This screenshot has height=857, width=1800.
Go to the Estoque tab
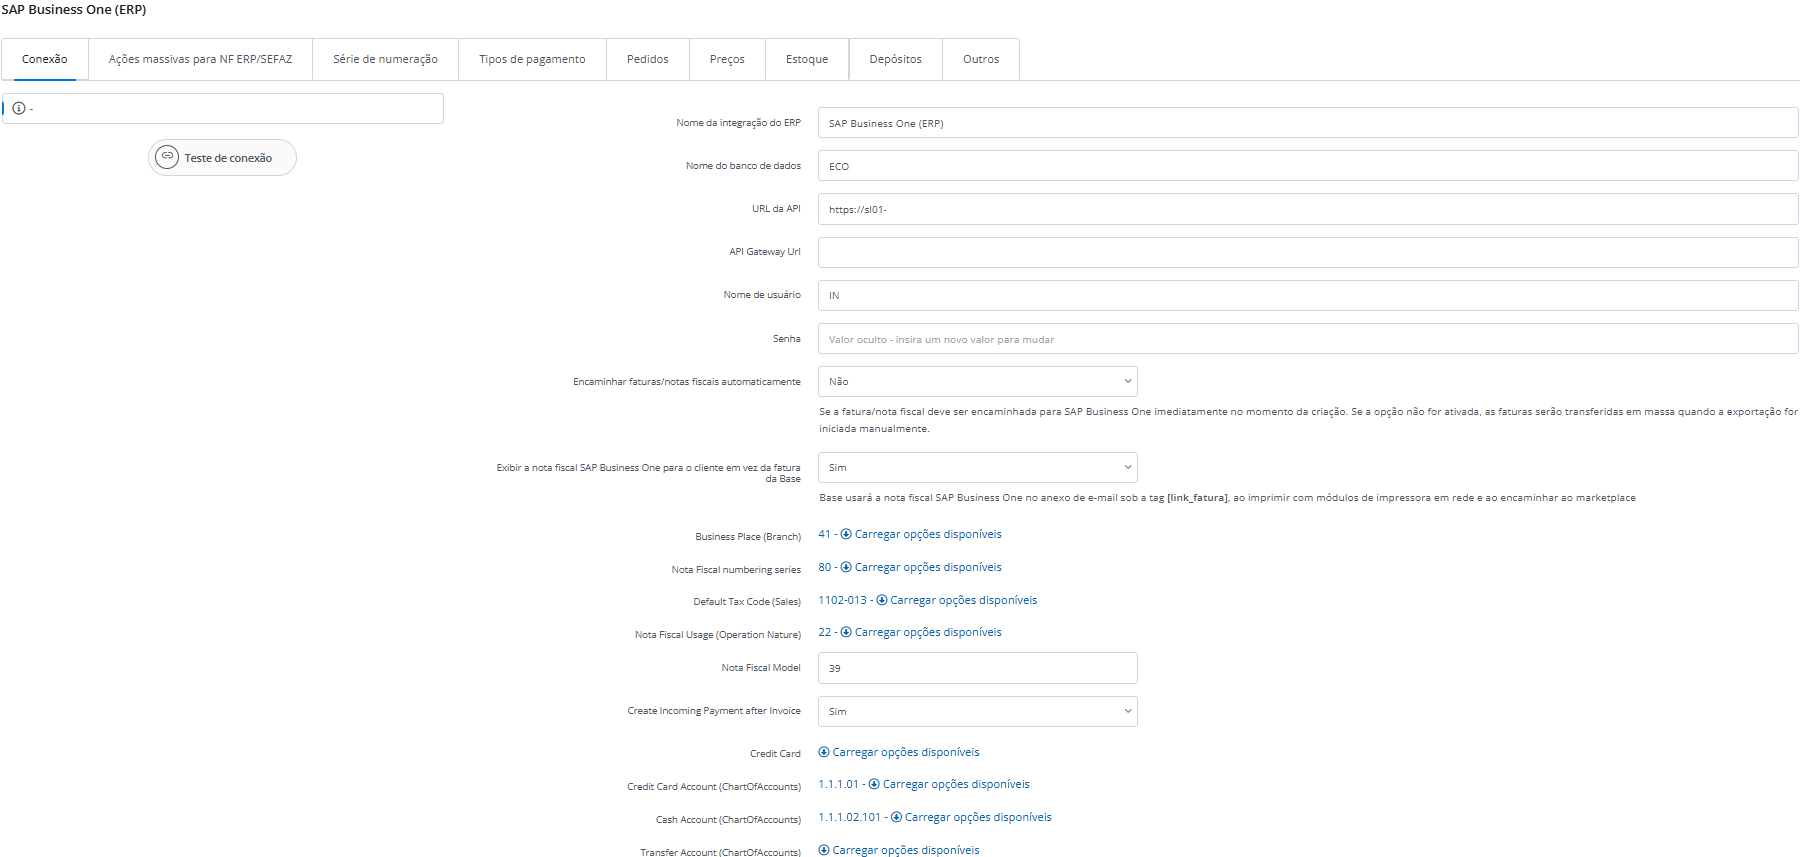click(x=806, y=59)
